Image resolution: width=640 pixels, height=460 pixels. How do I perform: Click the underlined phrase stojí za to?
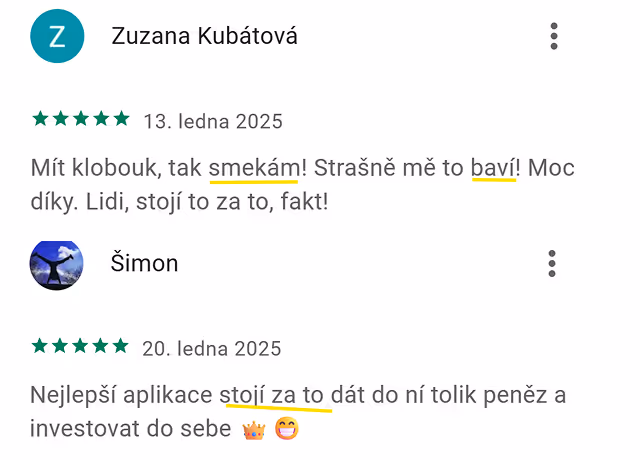tap(271, 396)
